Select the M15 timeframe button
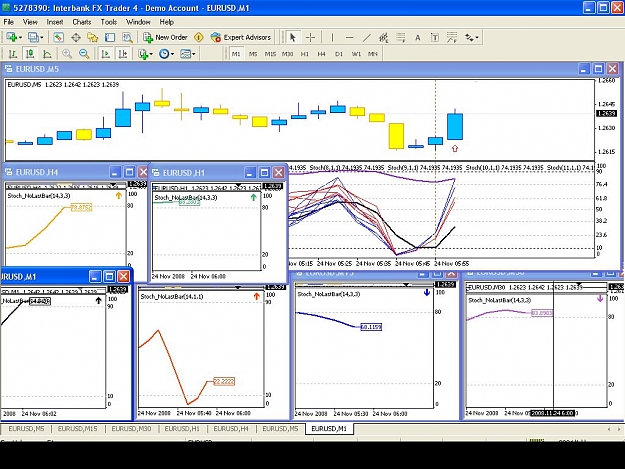The image size is (625, 469). click(270, 54)
